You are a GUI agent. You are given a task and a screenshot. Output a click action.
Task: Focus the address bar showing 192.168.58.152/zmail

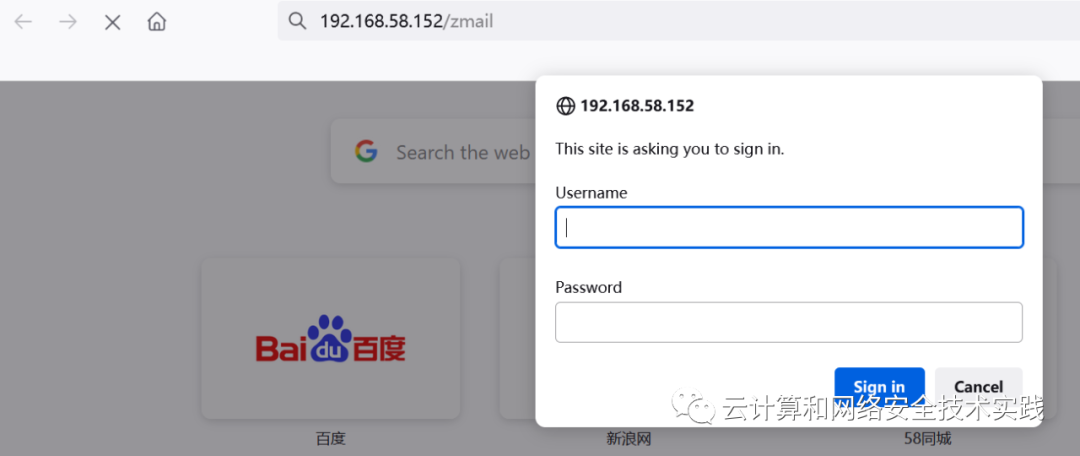pyautogui.click(x=678, y=21)
